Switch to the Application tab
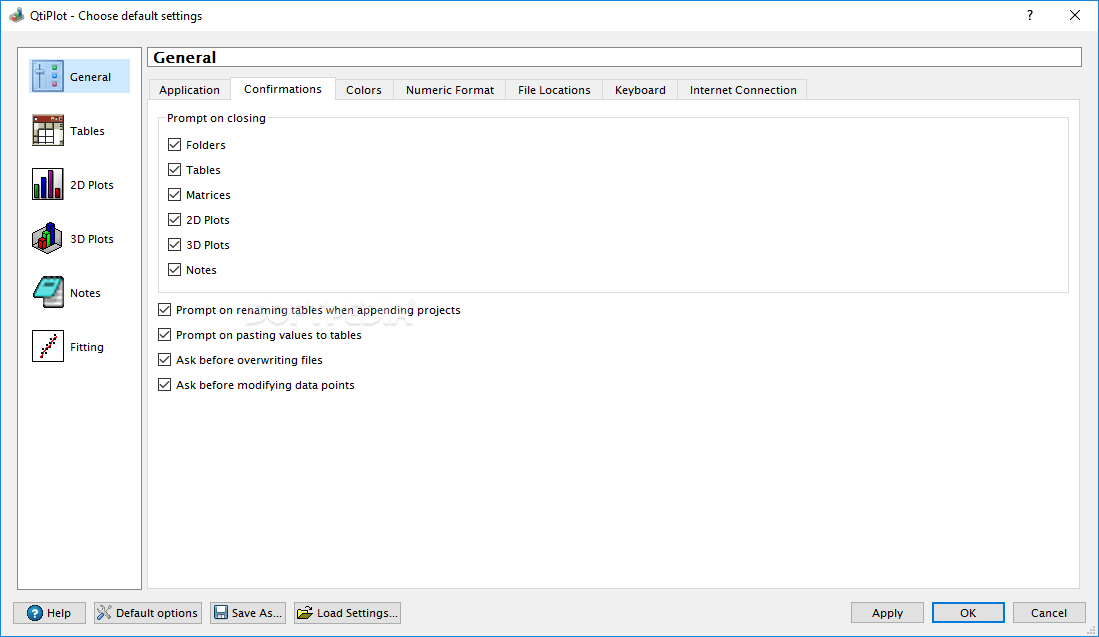This screenshot has height=637, width=1099. pyautogui.click(x=189, y=90)
